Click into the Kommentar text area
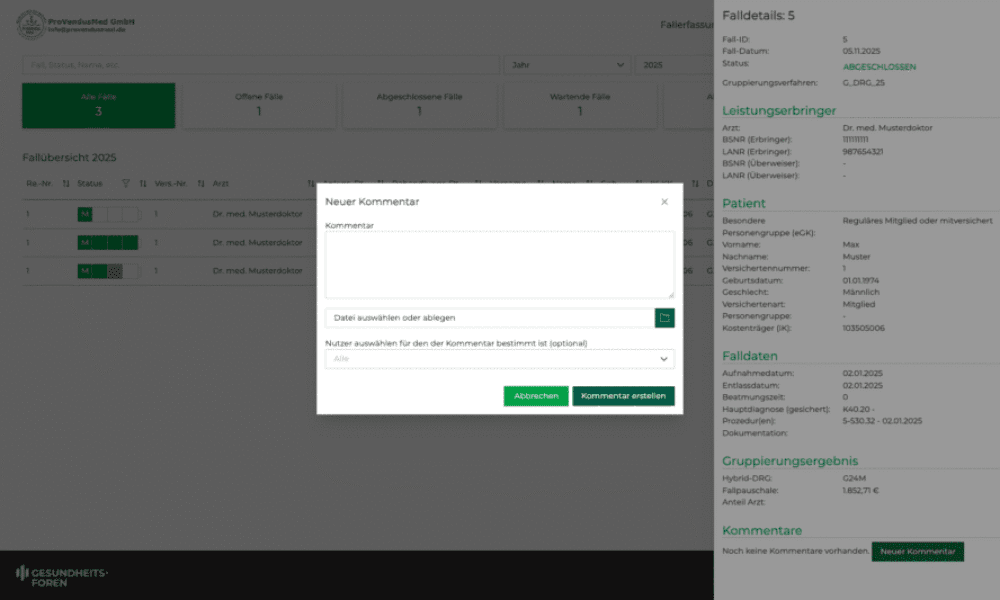1000x600 pixels. click(499, 265)
